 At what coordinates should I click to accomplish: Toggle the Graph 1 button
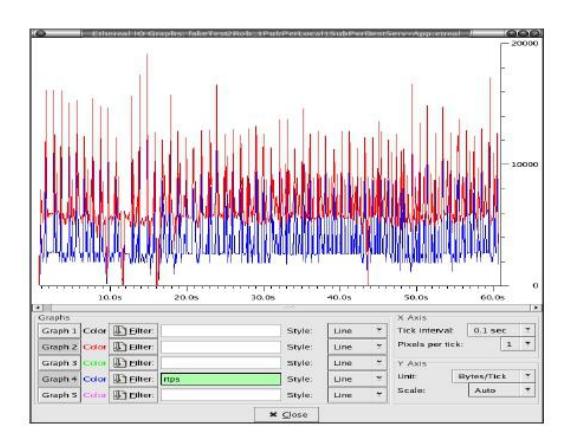[x=59, y=331]
